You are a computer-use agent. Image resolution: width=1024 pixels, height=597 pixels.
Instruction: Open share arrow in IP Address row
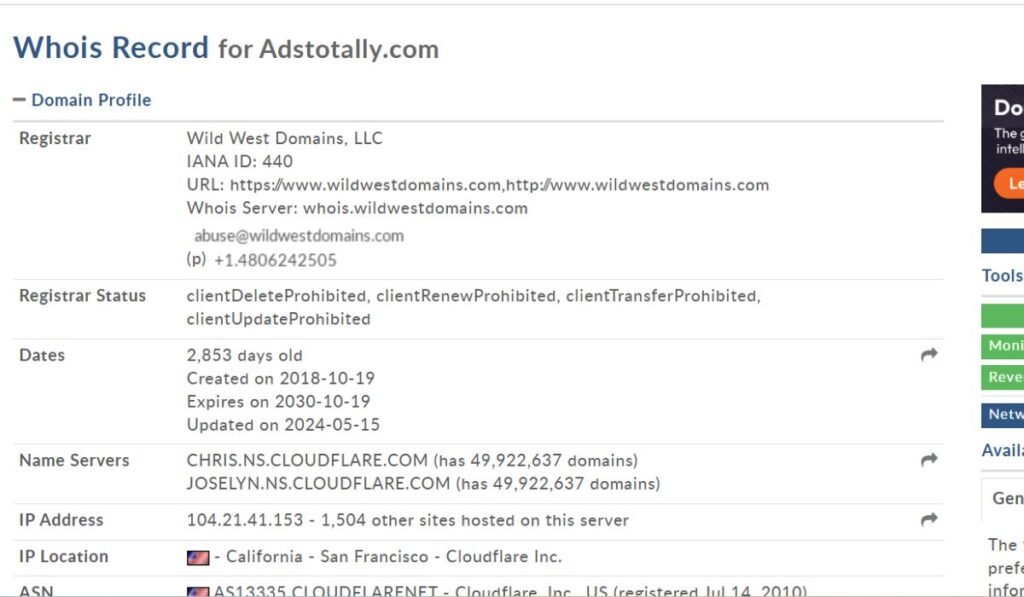click(x=929, y=519)
